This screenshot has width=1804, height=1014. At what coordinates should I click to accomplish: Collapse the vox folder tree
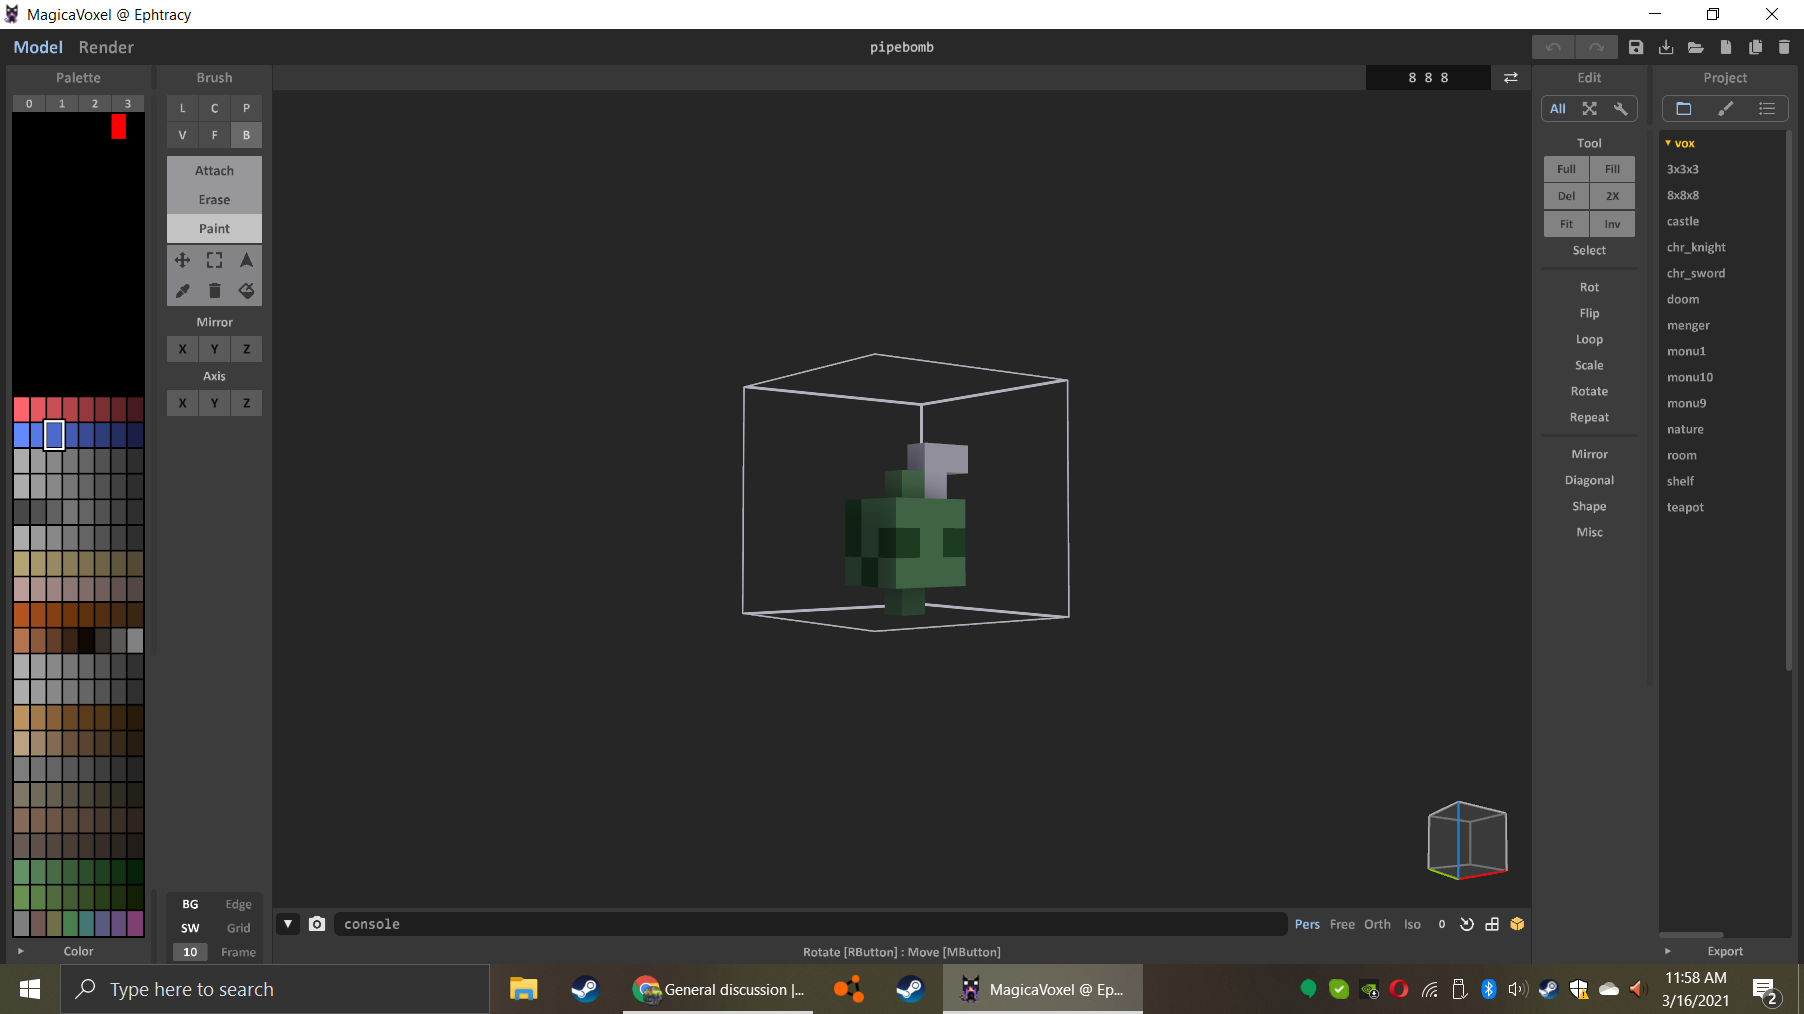(1668, 143)
